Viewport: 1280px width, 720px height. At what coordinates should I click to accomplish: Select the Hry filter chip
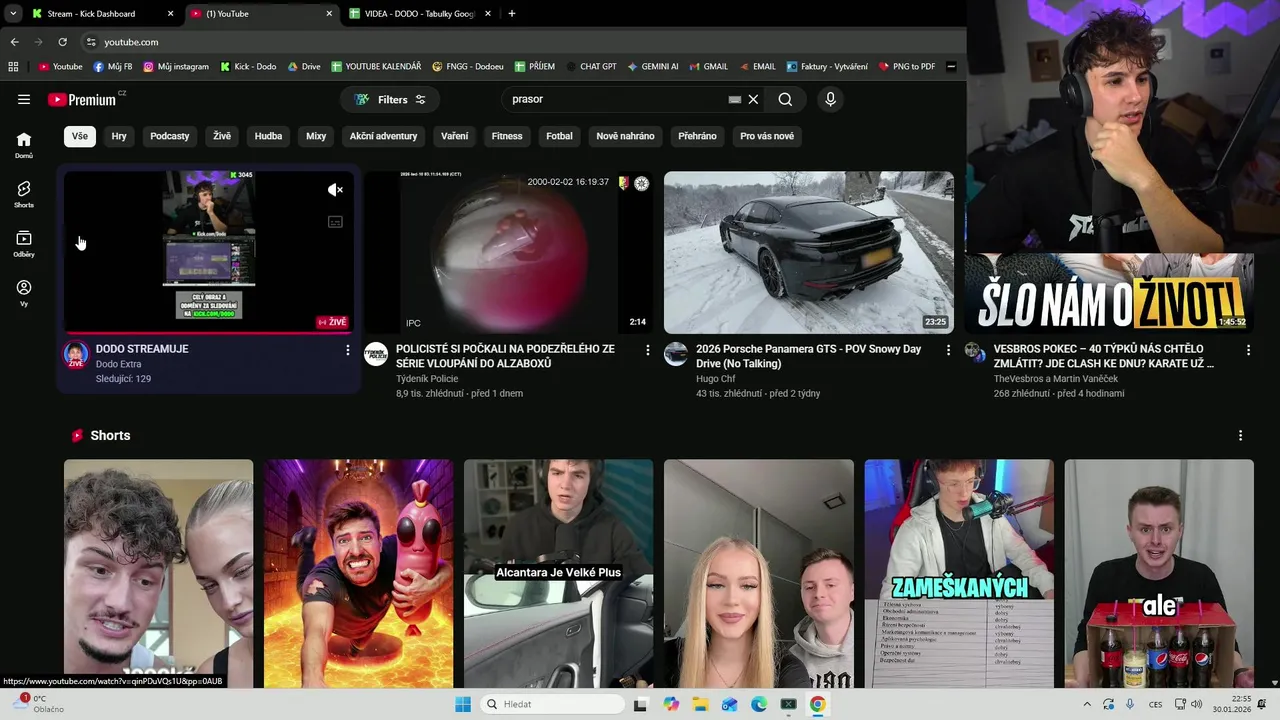pyautogui.click(x=119, y=136)
